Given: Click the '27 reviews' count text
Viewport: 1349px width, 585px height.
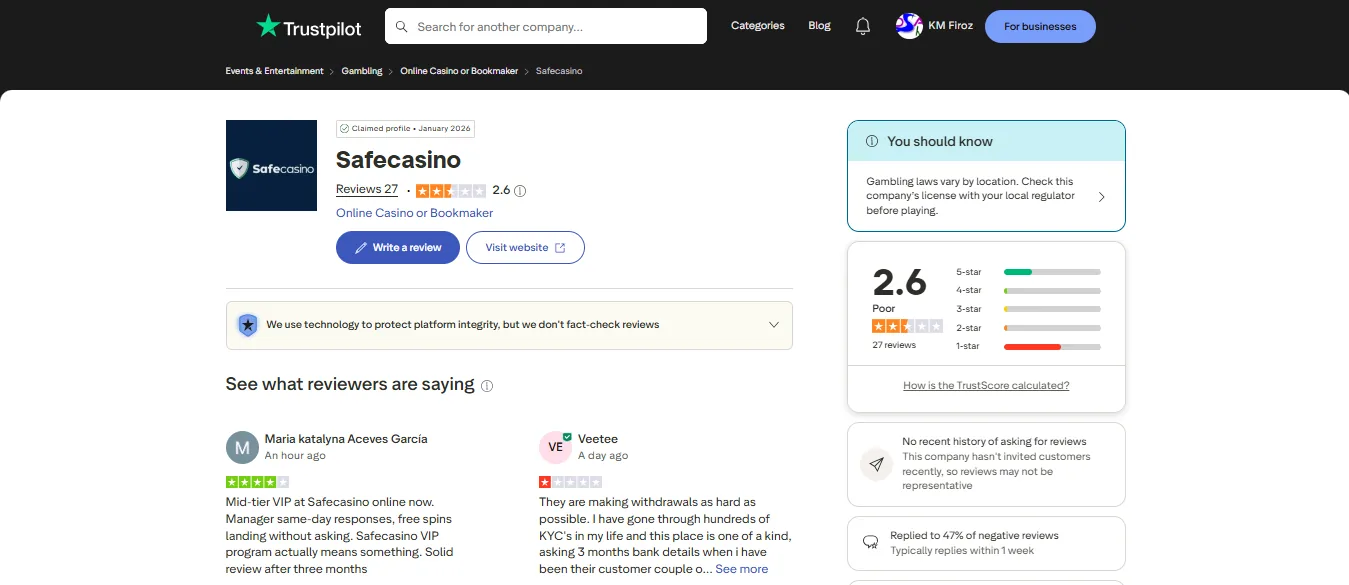Looking at the screenshot, I should (x=894, y=345).
